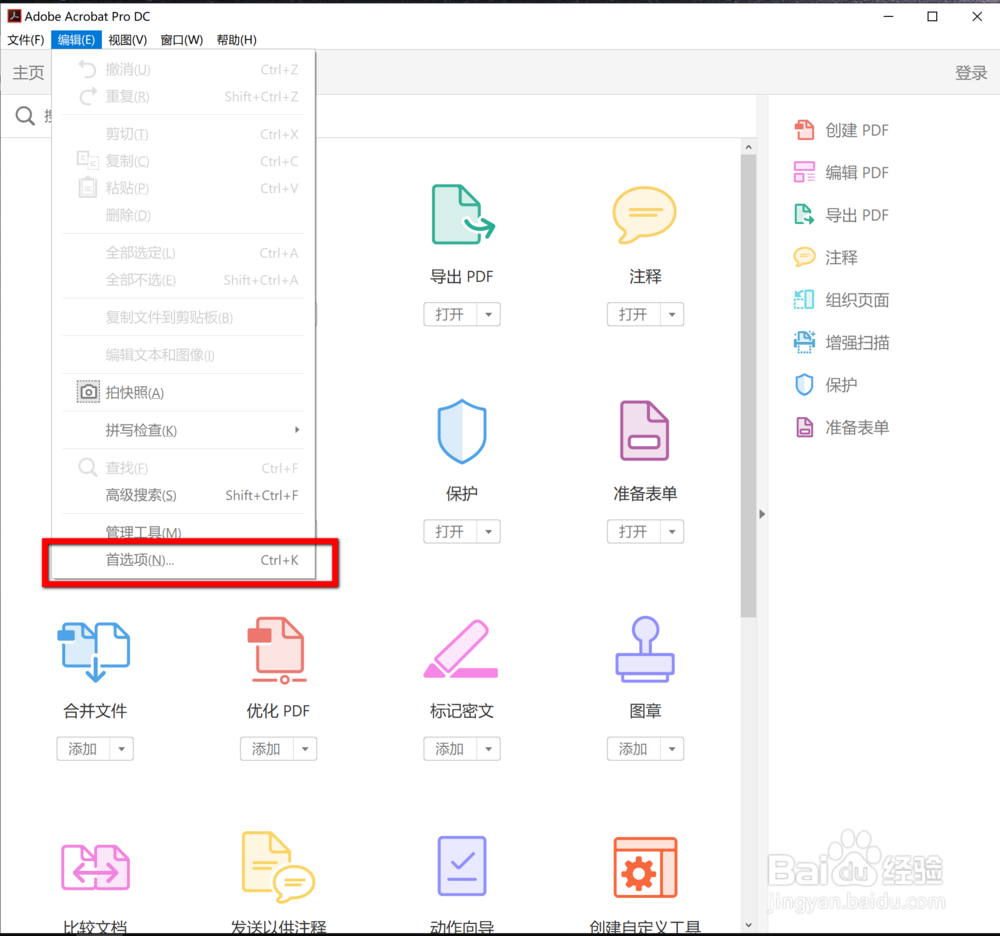
Task: Click the Stamp (图章) icon
Action: pyautogui.click(x=645, y=649)
